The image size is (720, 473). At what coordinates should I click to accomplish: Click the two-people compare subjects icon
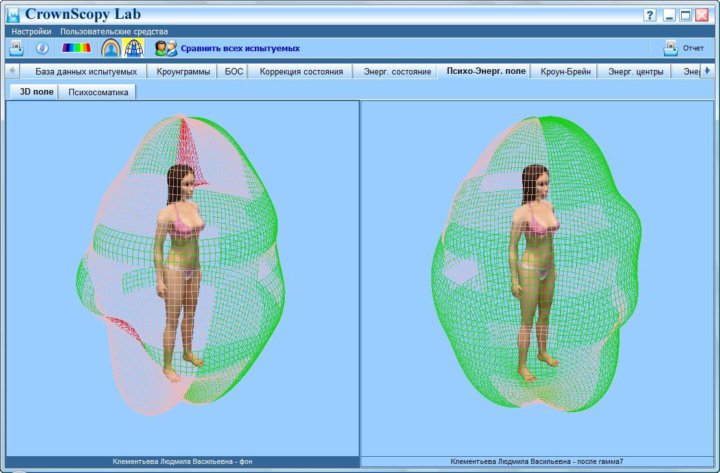[x=165, y=48]
